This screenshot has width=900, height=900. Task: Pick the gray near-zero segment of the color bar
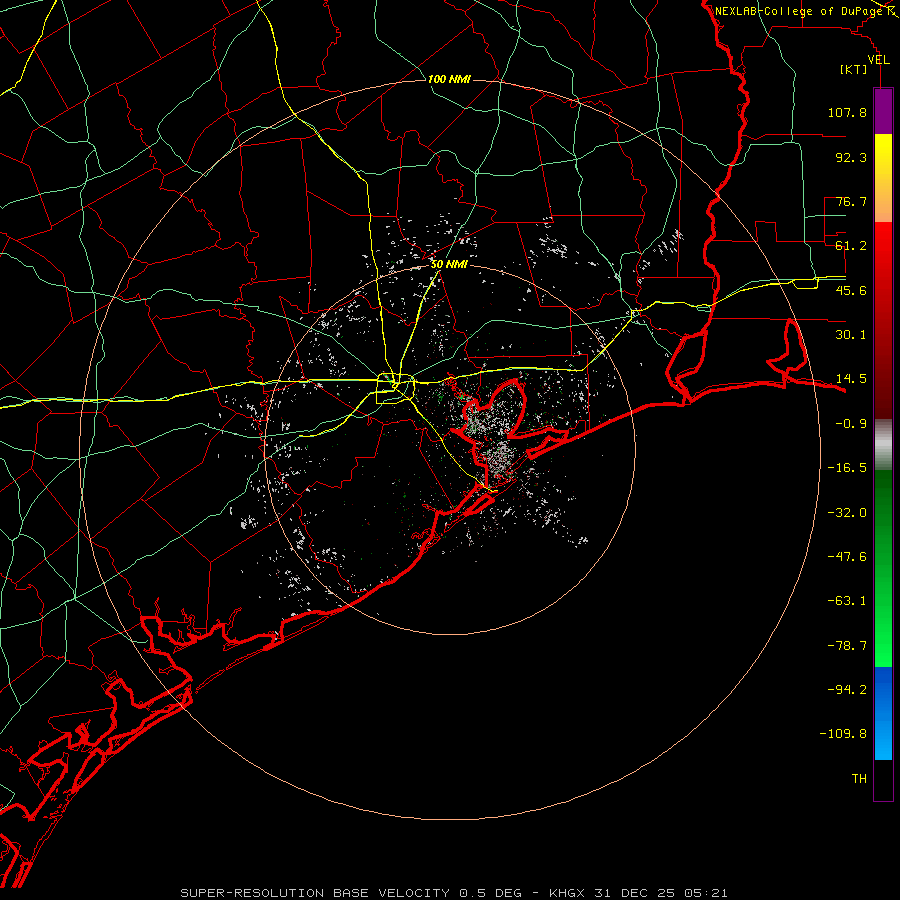[883, 445]
